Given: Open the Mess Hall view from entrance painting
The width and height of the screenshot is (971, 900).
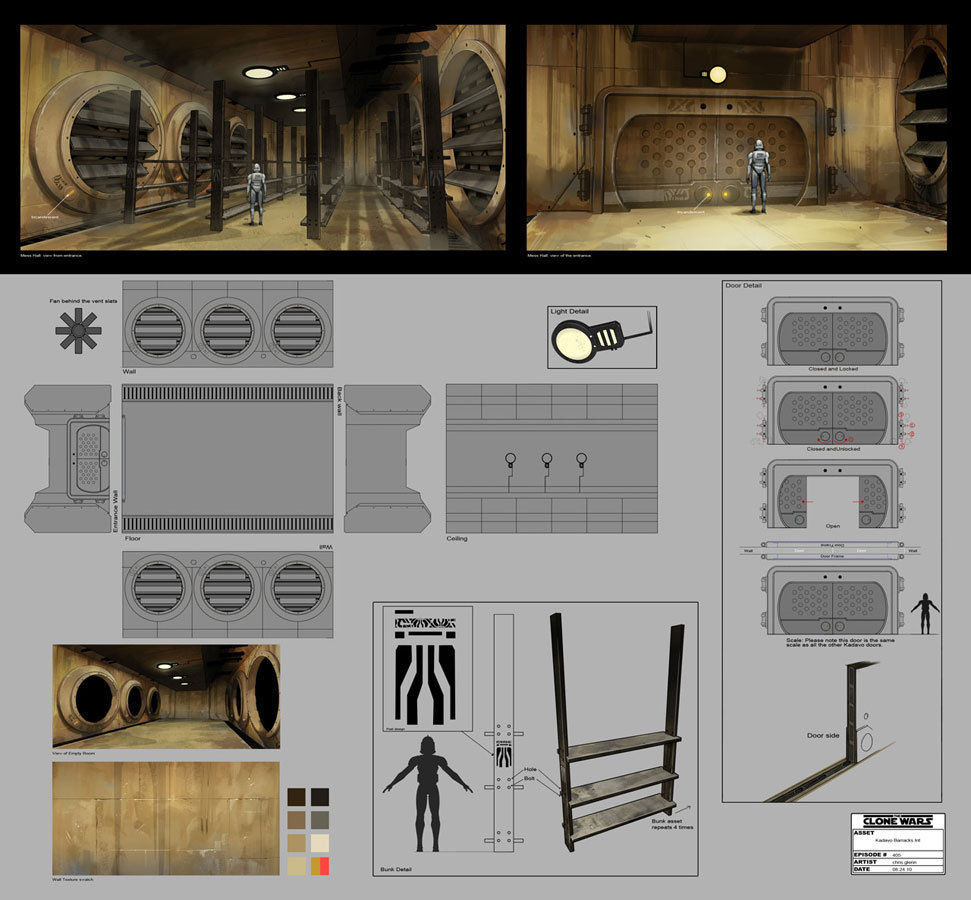Looking at the screenshot, I should [x=263, y=138].
